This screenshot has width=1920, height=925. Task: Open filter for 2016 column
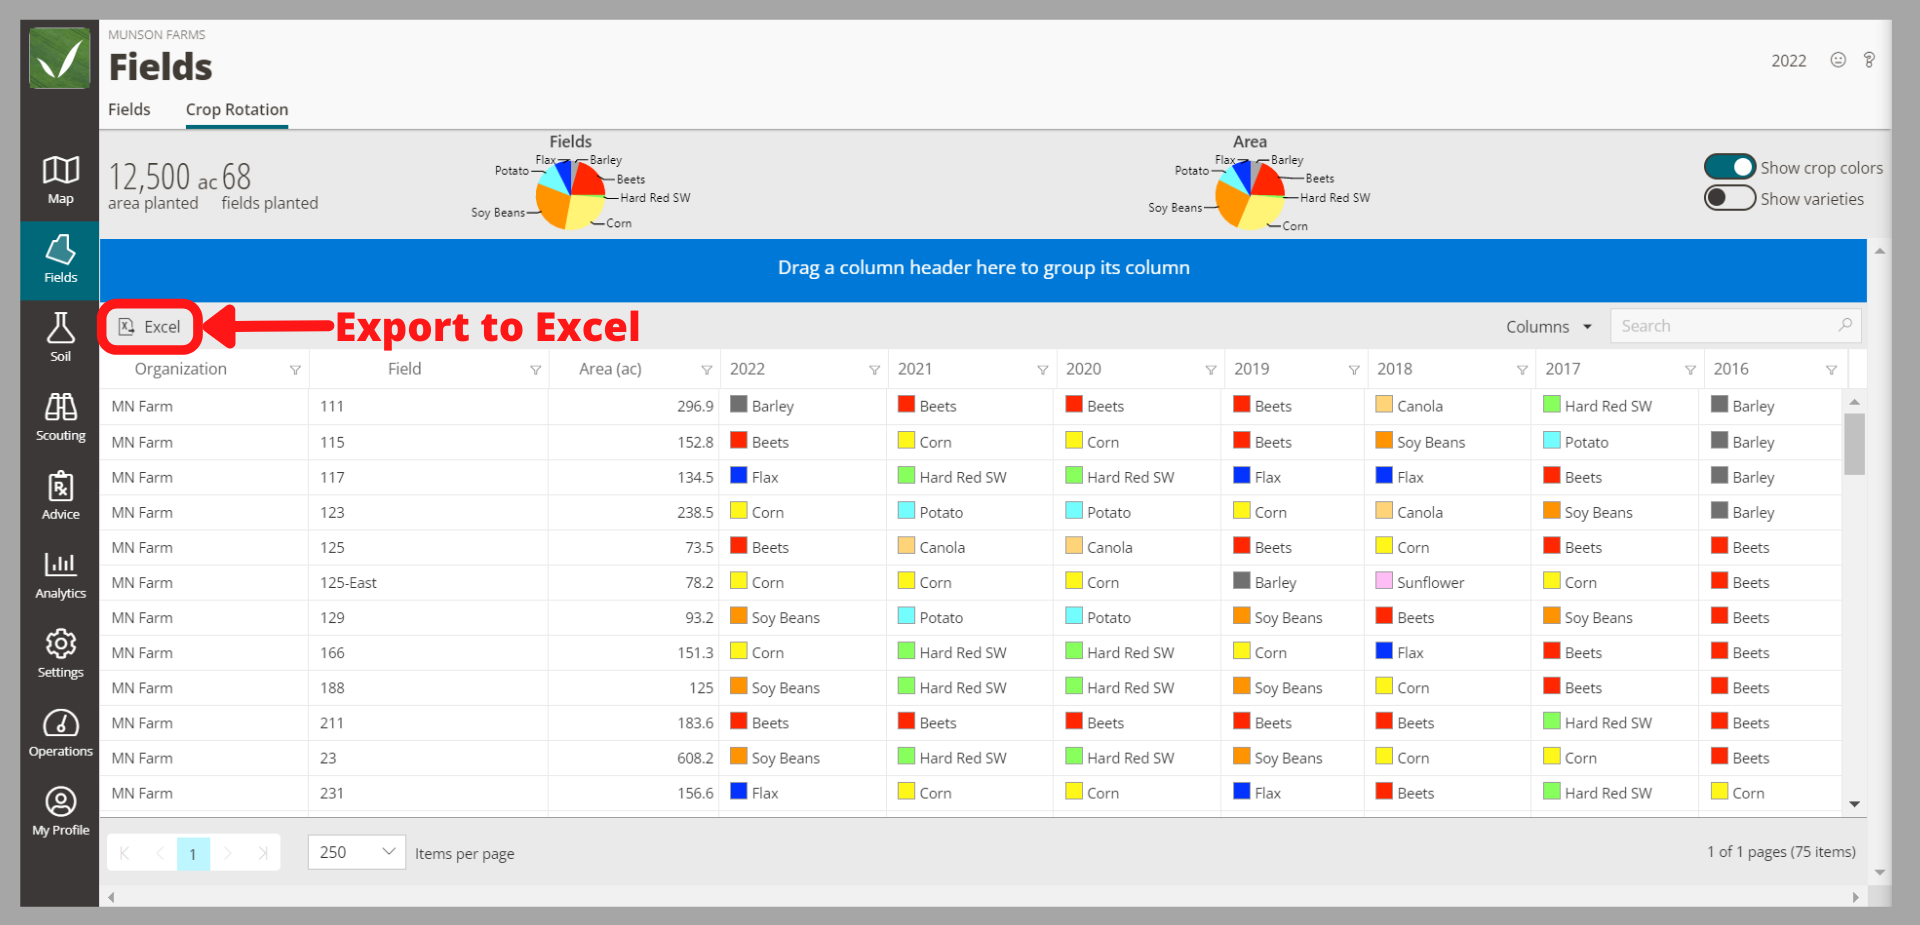click(1831, 370)
